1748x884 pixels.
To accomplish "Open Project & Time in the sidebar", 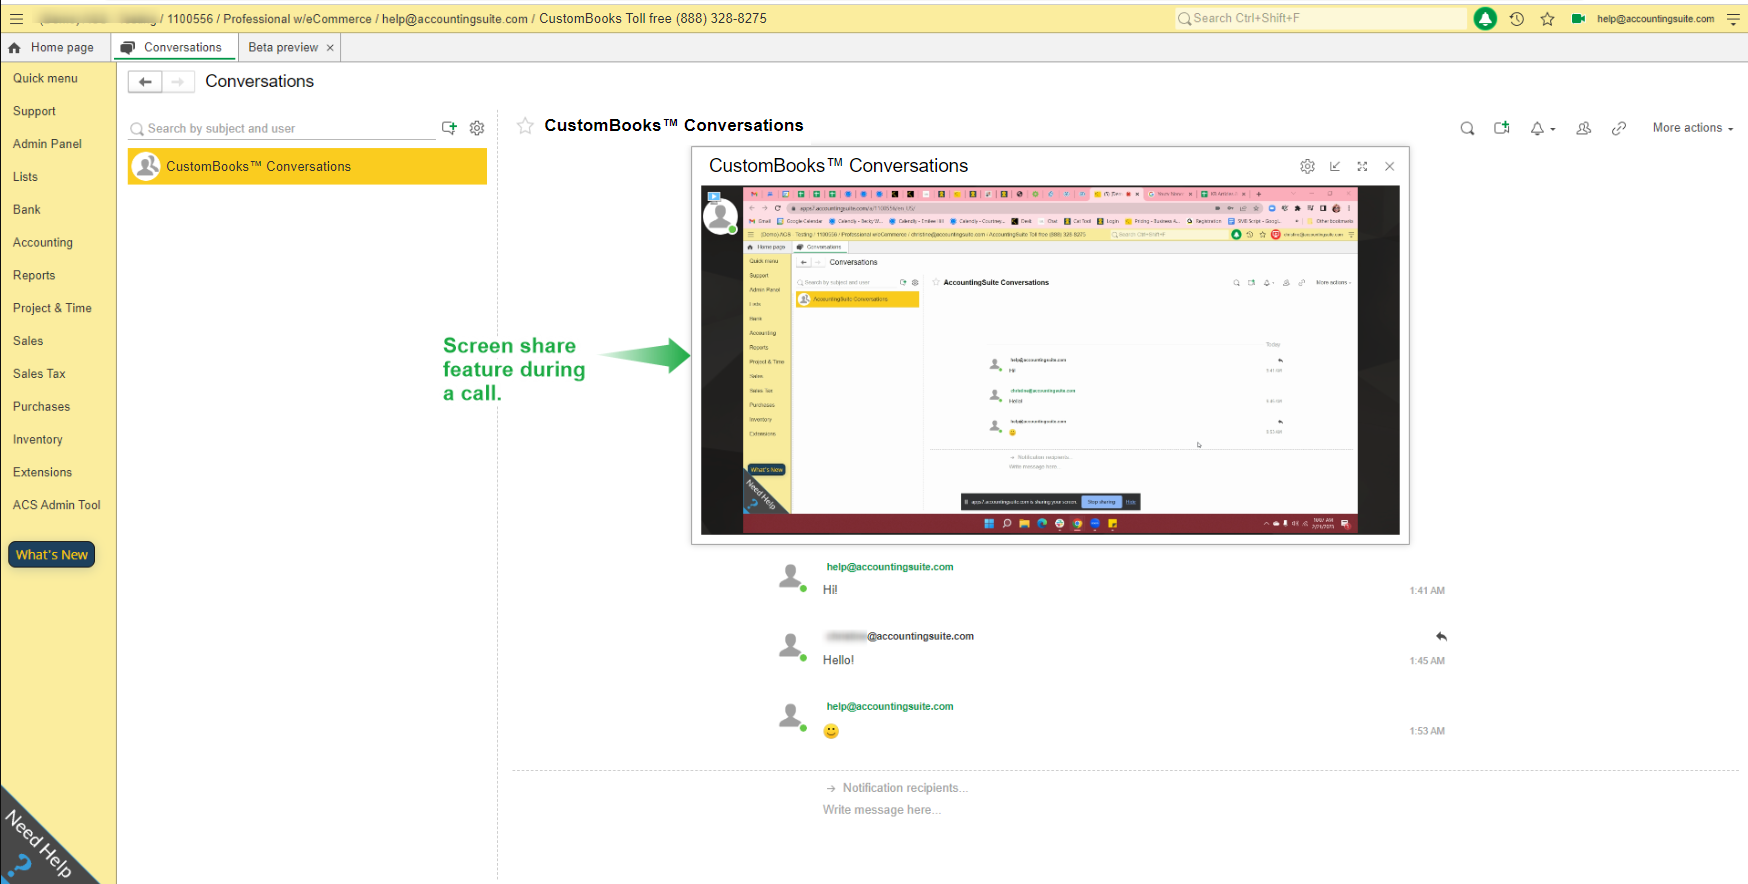I will pyautogui.click(x=52, y=308).
